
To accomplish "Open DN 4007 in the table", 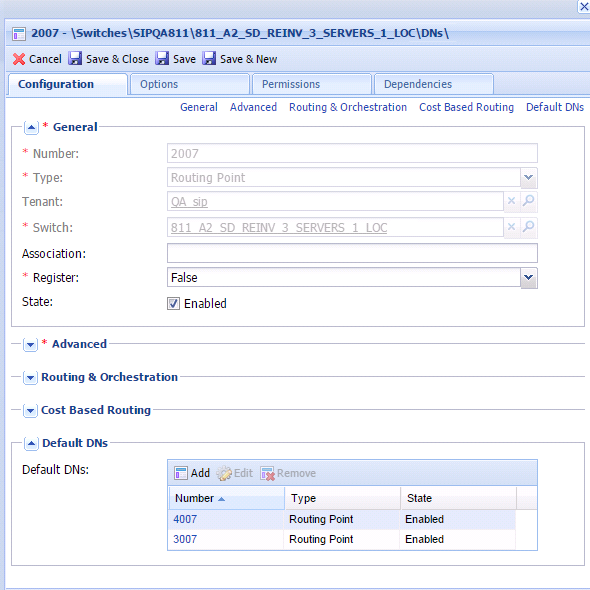I will tap(185, 519).
